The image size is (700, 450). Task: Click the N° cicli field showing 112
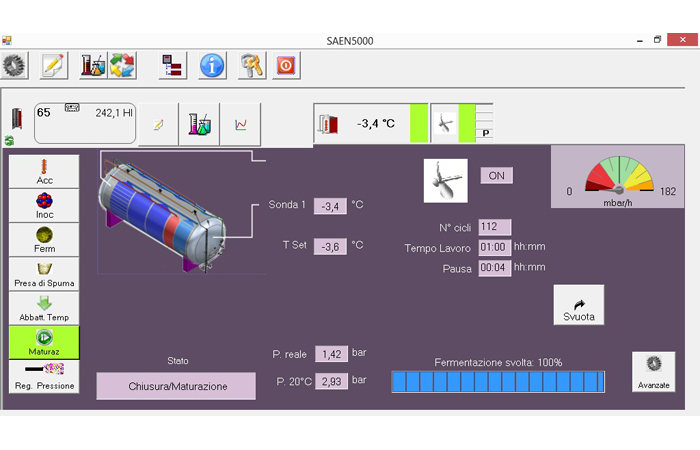tap(495, 227)
